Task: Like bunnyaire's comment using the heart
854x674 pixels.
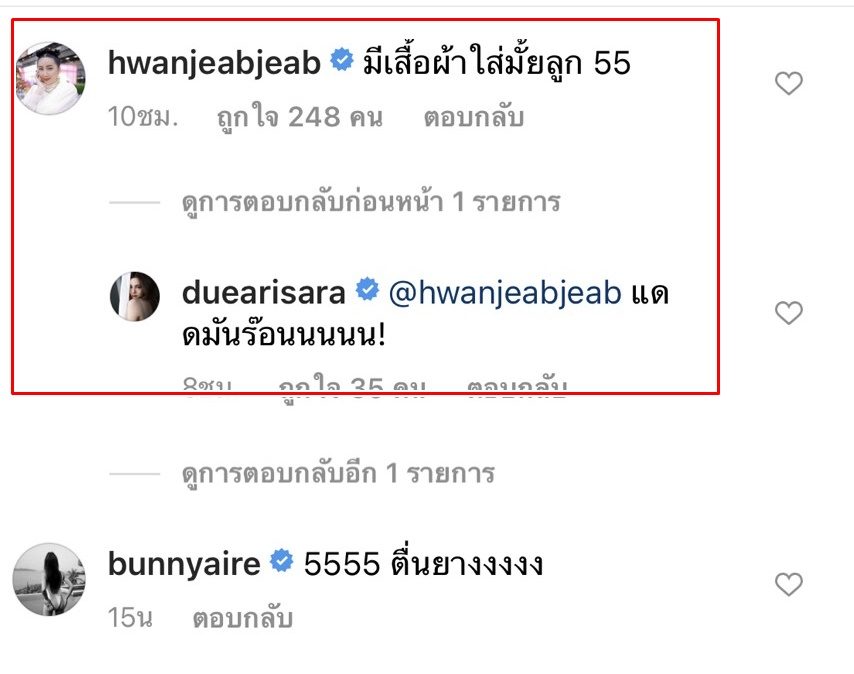Action: tap(789, 584)
